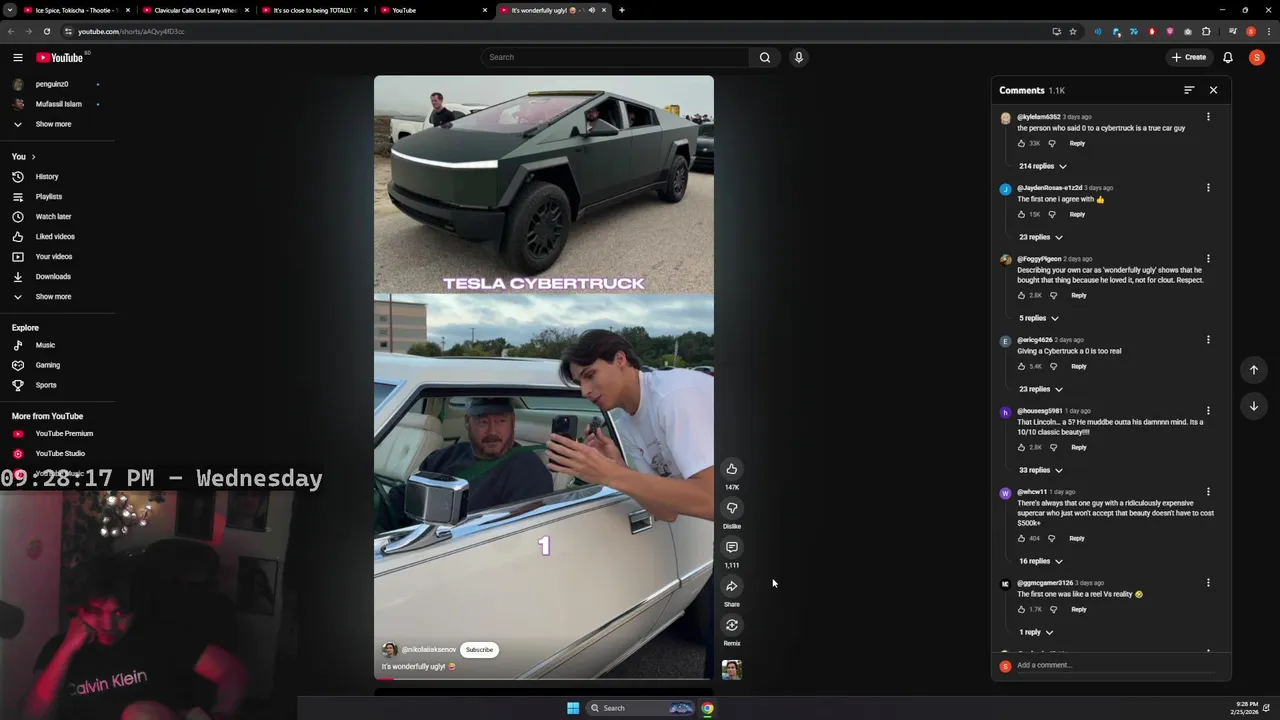The width and height of the screenshot is (1280, 720).
Task: Start voice search with the microphone
Action: coord(798,57)
